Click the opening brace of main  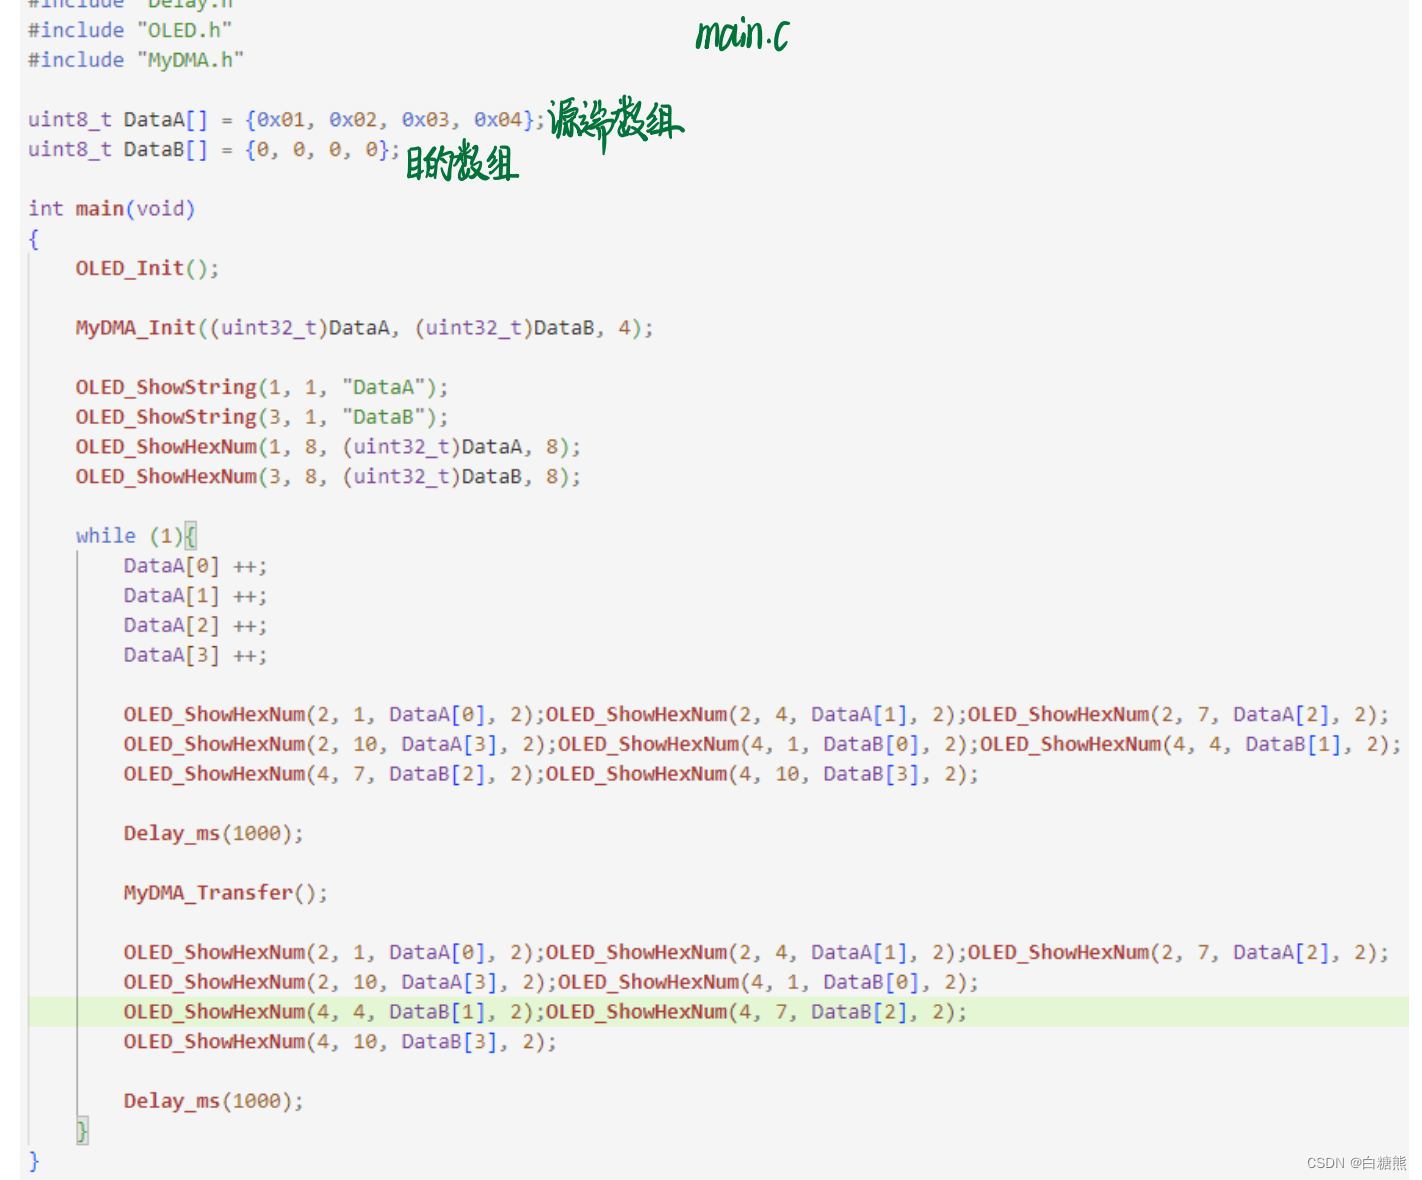34,239
